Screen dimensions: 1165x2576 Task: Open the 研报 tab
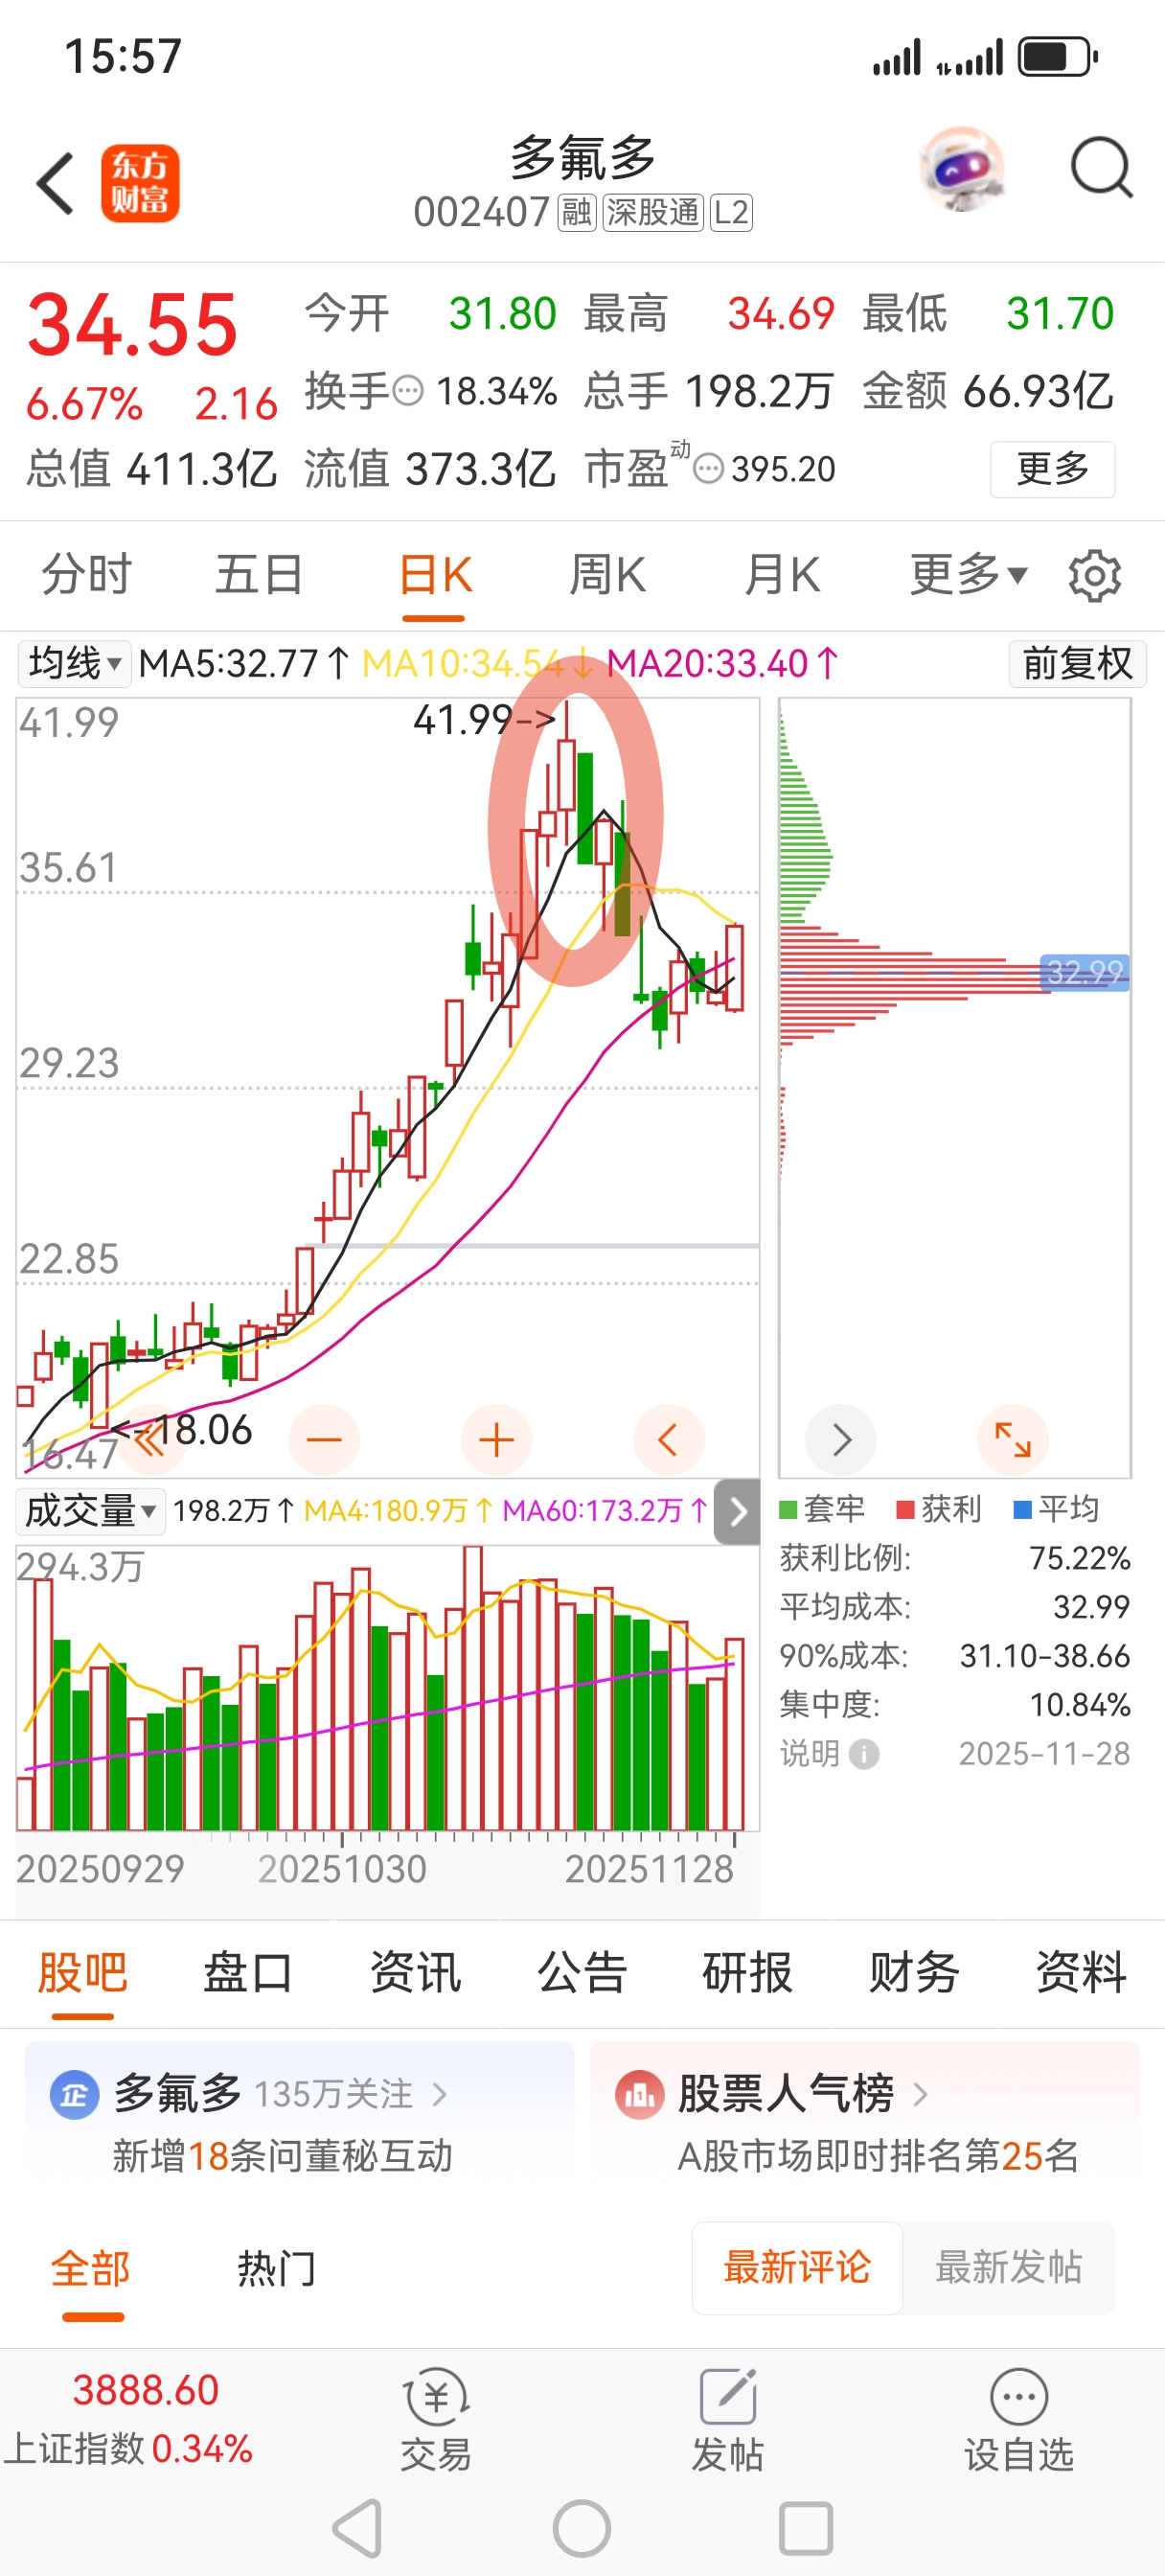pyautogui.click(x=747, y=1973)
